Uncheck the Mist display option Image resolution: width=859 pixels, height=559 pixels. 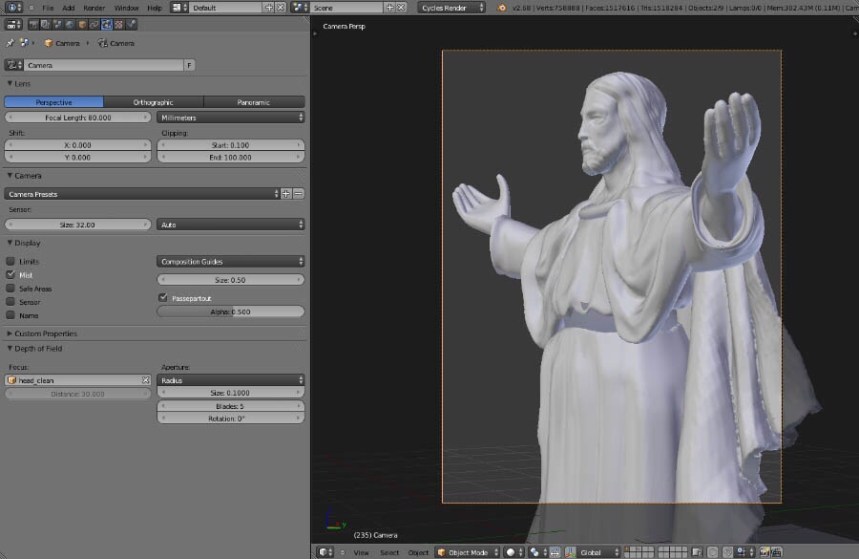[x=11, y=274]
